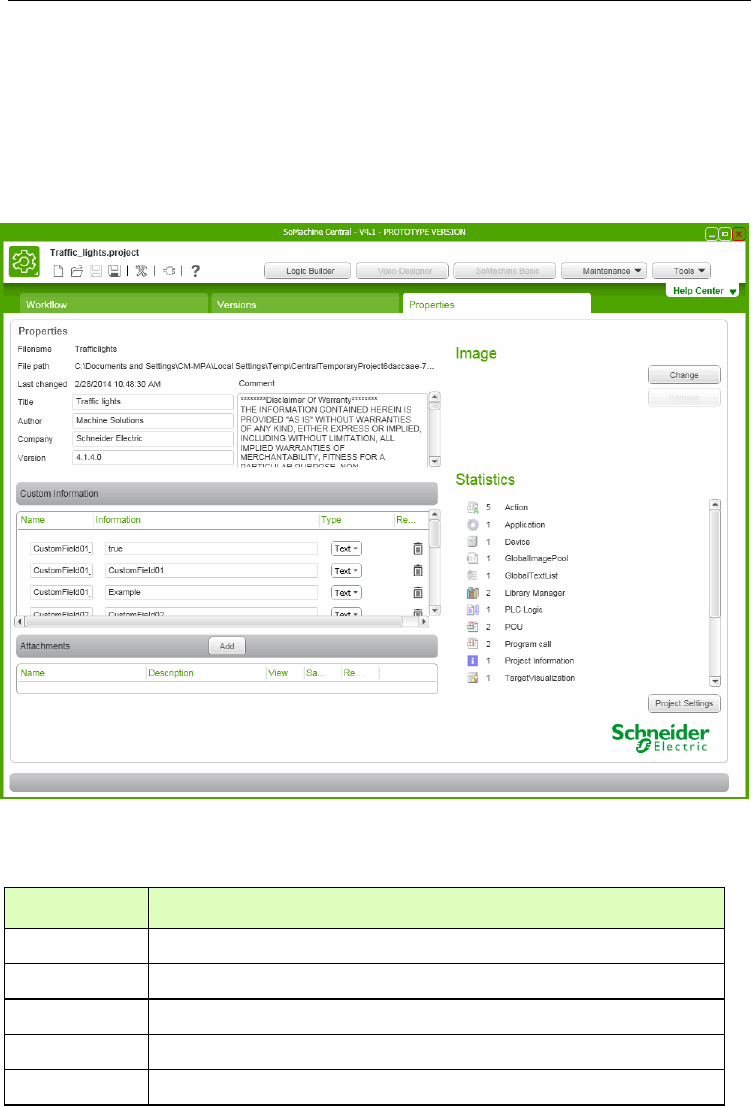This screenshot has width=751, height=1106.
Task: Switch to the Workflow tab
Action: point(114,304)
